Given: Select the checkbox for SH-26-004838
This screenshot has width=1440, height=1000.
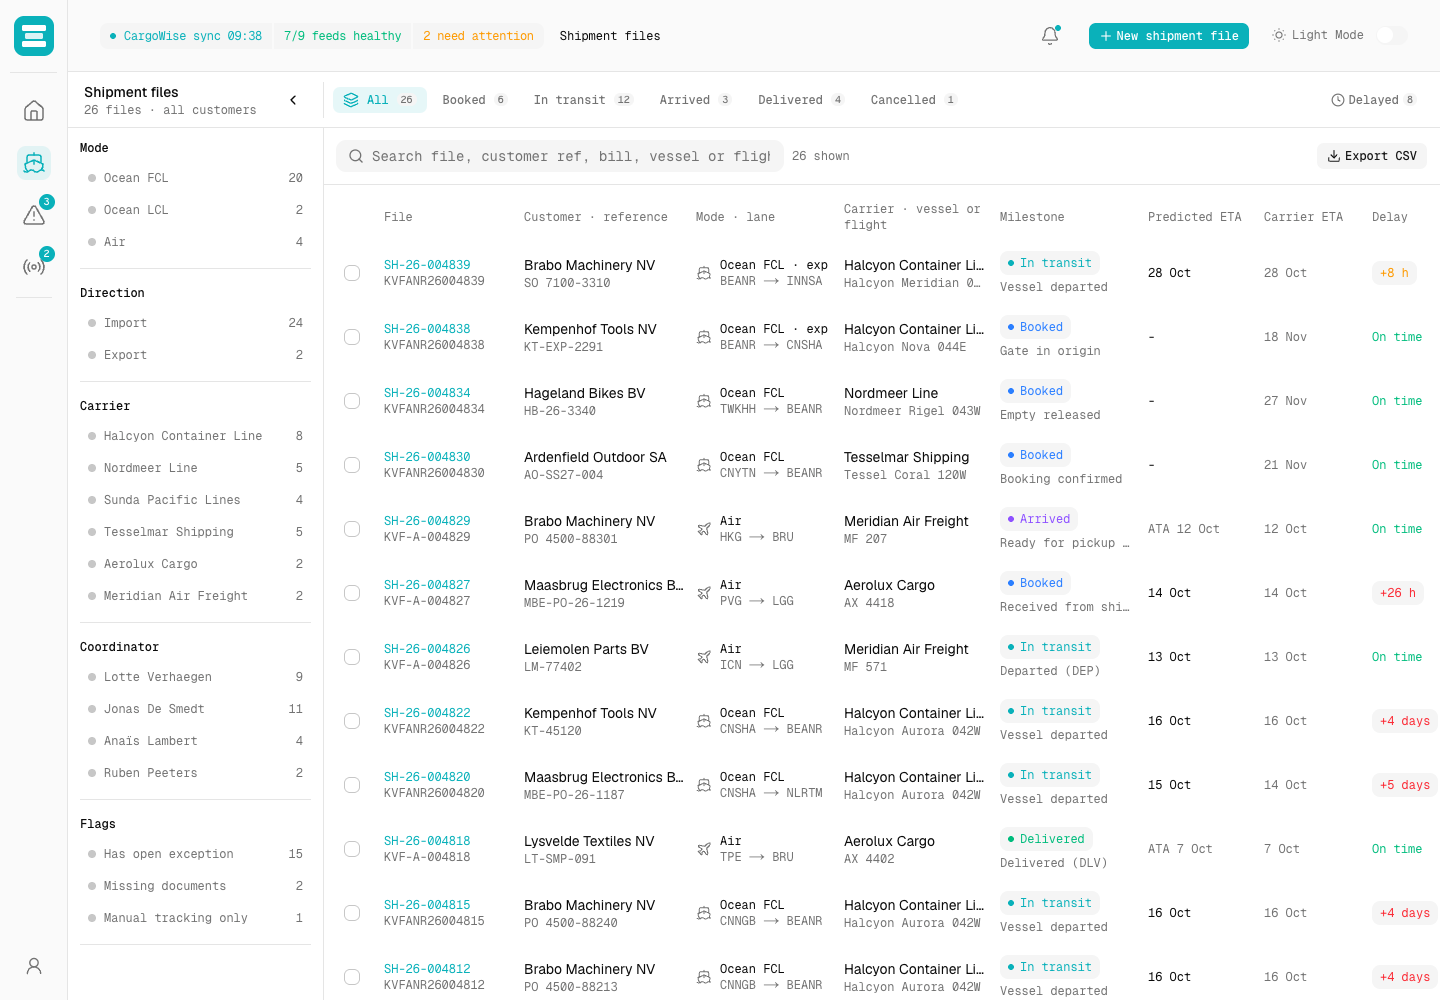Looking at the screenshot, I should pos(352,337).
